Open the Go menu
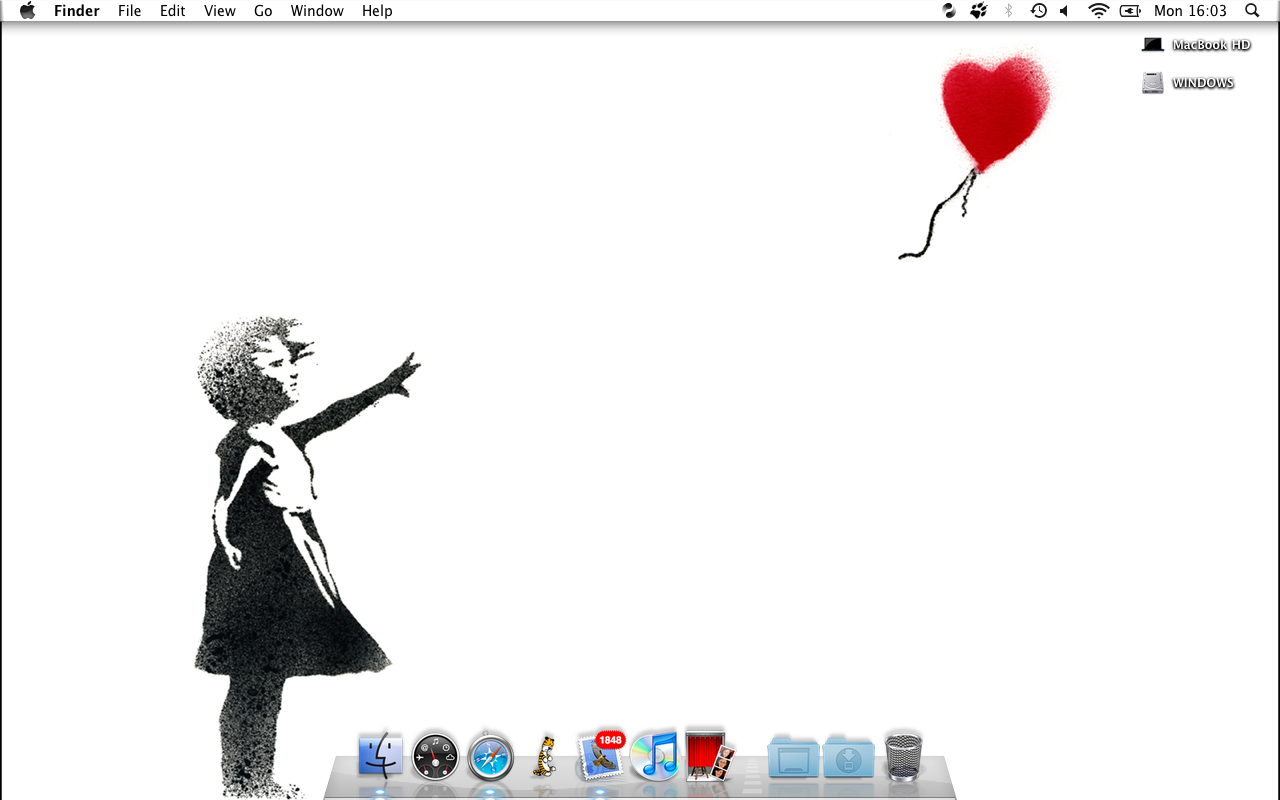Image resolution: width=1280 pixels, height=800 pixels. (x=263, y=11)
